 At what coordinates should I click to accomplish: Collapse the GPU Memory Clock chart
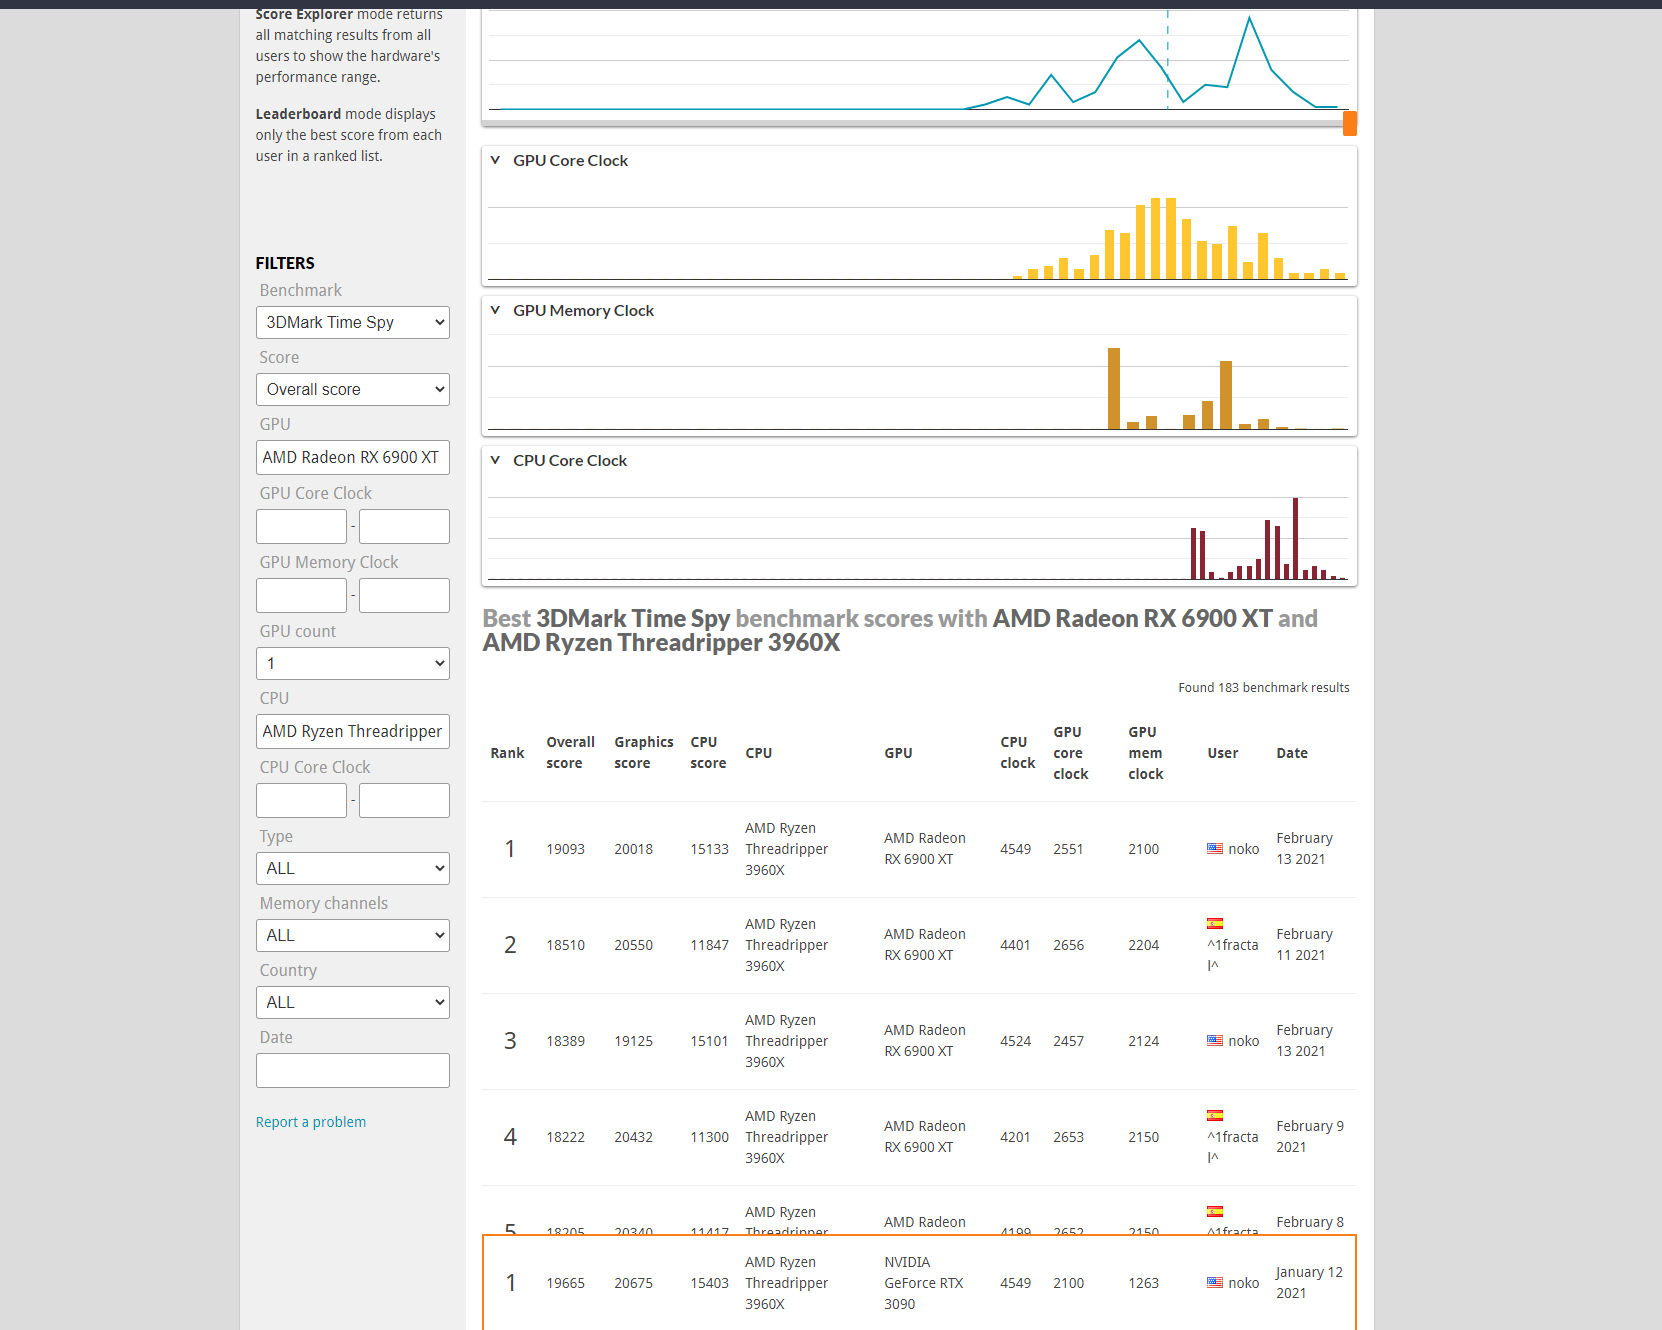click(x=495, y=310)
